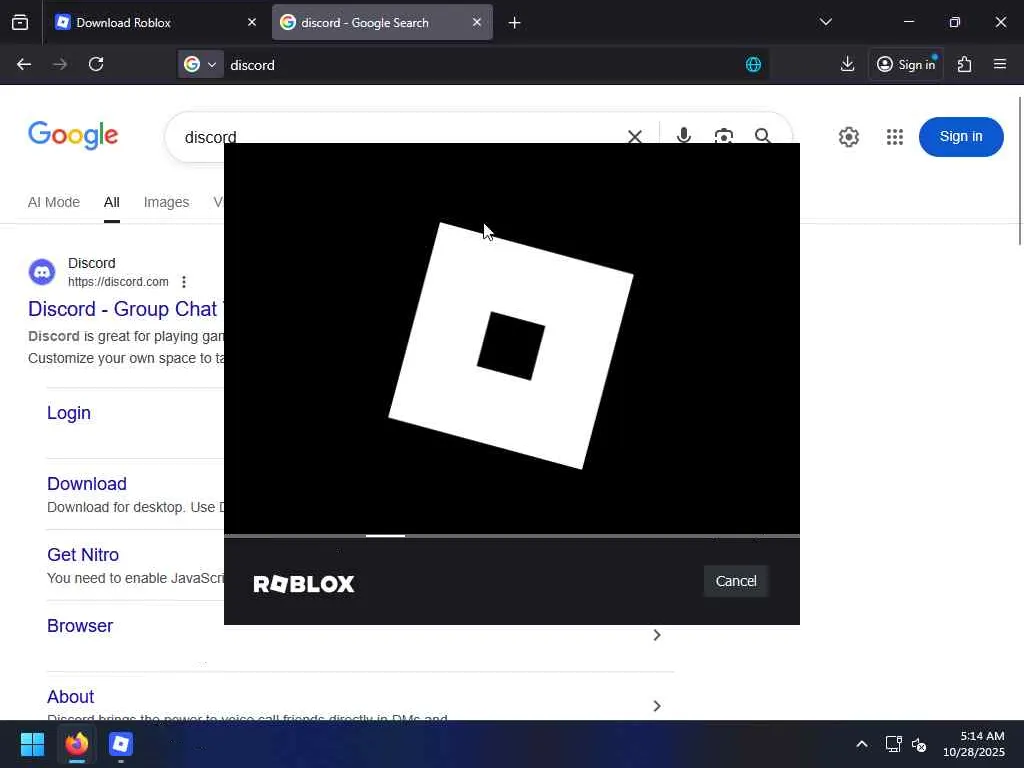Click the Firefox taskbar icon
This screenshot has width=1024, height=768.
click(x=77, y=744)
